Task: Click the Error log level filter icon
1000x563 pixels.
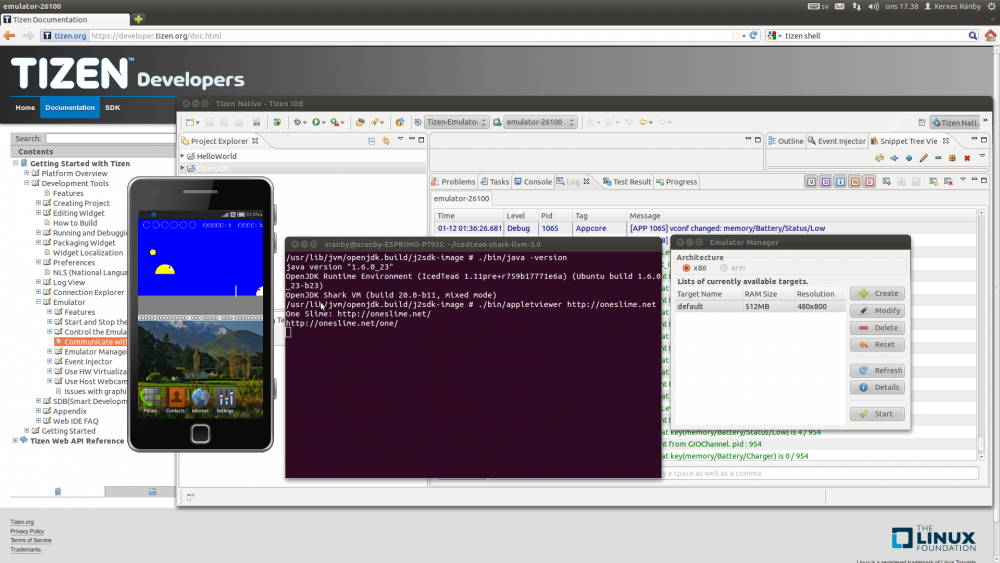Action: tap(871, 182)
